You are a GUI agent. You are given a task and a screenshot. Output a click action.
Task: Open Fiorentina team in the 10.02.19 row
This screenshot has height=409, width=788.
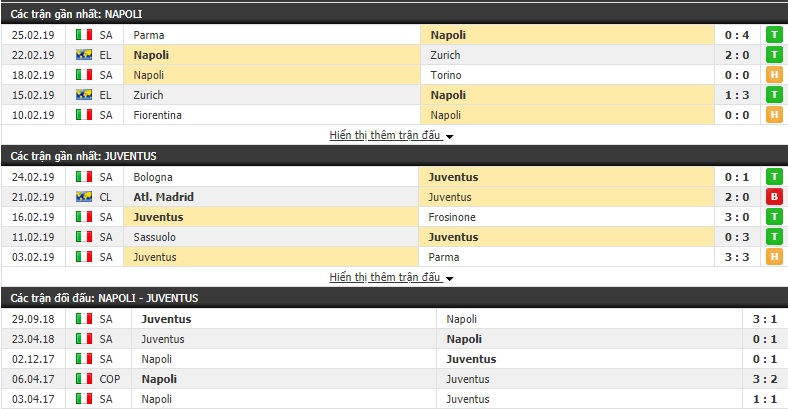[x=157, y=116]
